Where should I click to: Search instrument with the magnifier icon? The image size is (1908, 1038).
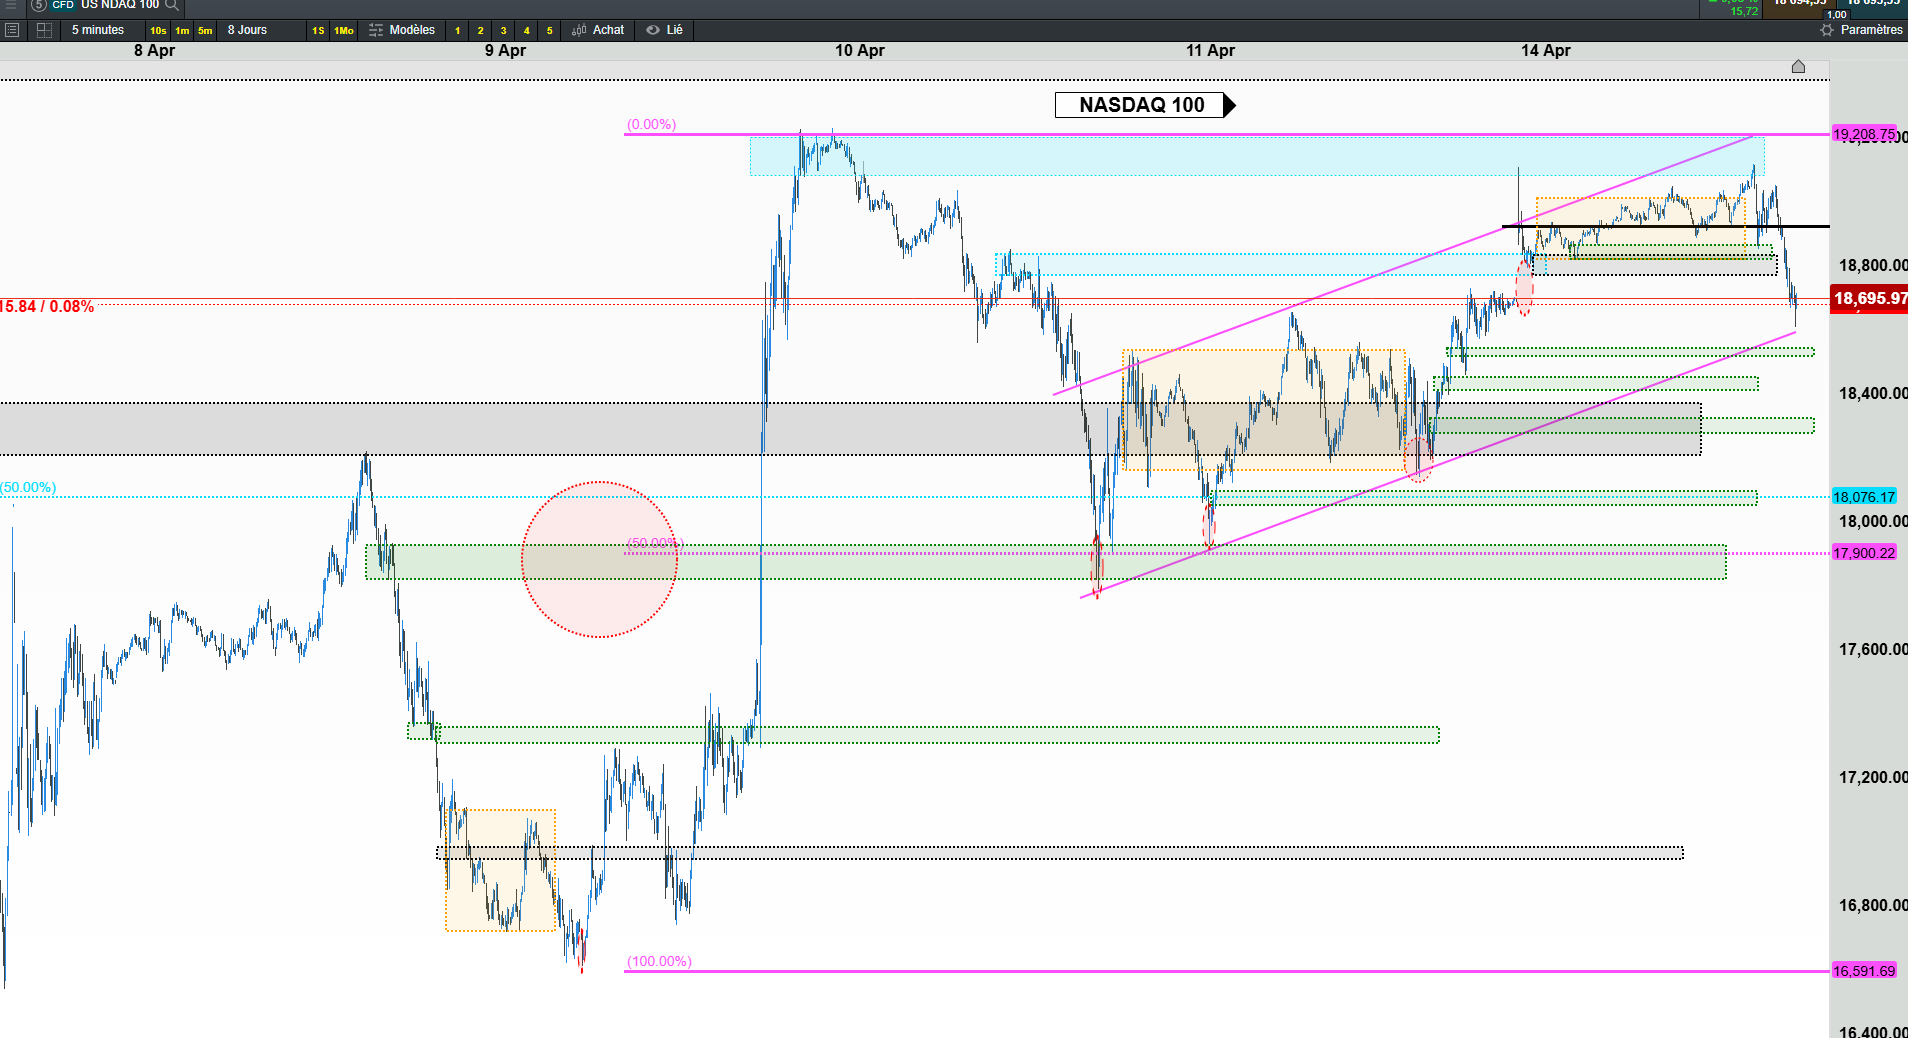click(x=172, y=5)
